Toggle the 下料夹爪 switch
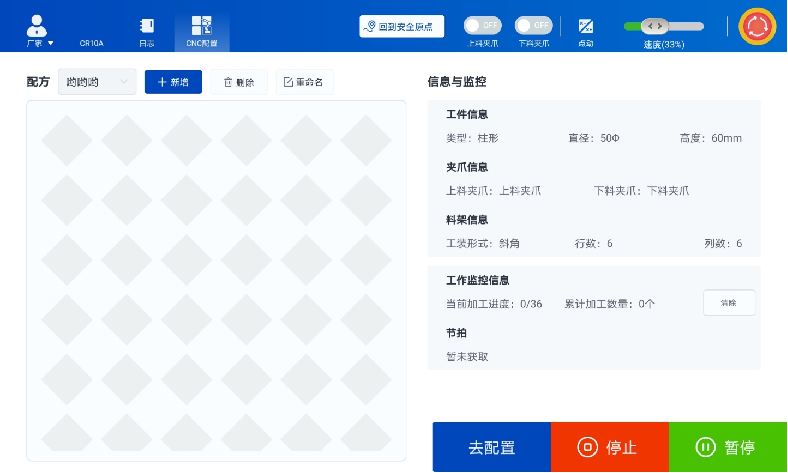This screenshot has width=788, height=473. (533, 25)
